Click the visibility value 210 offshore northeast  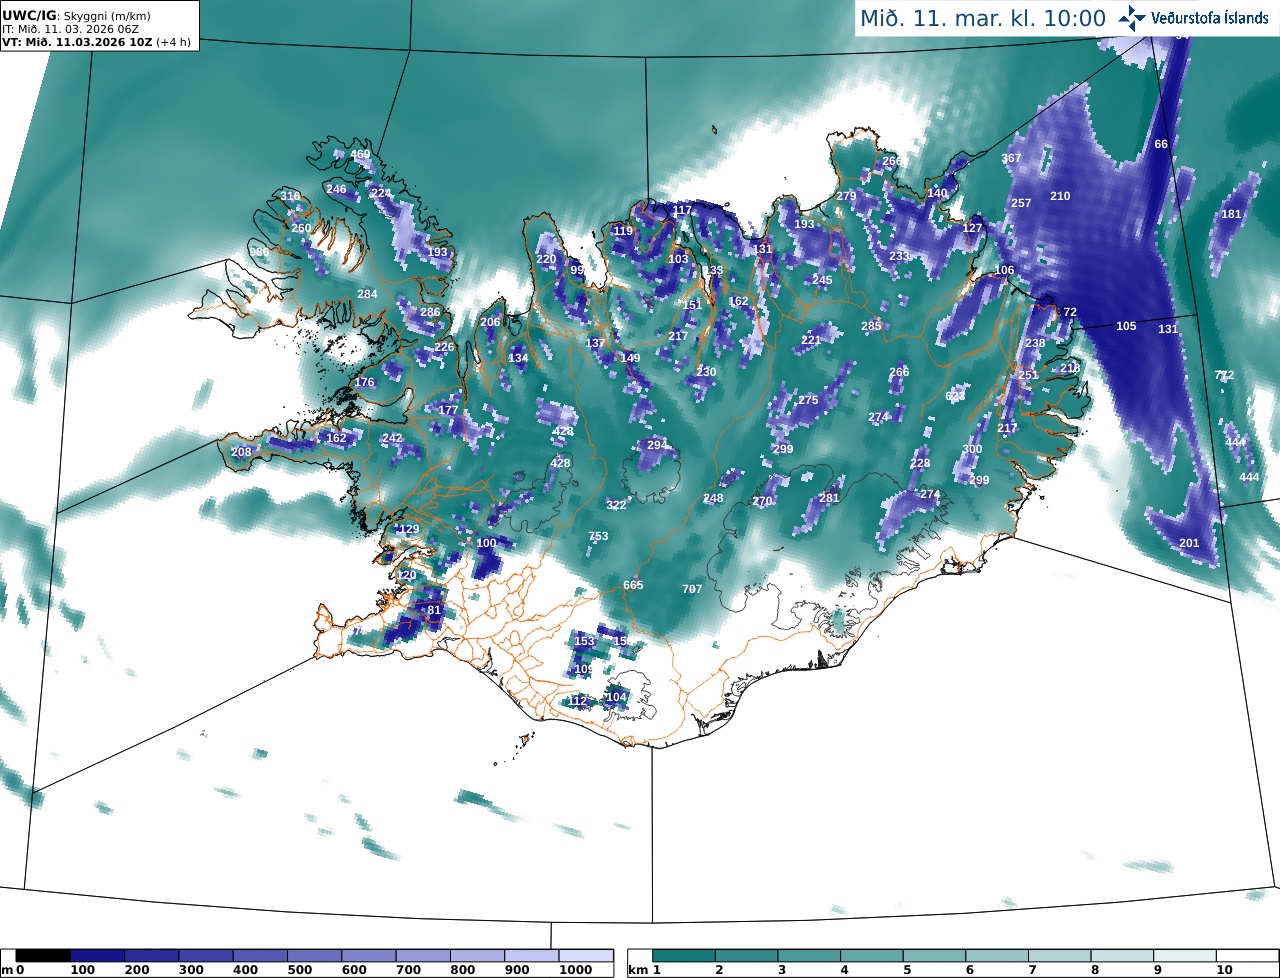point(1060,196)
